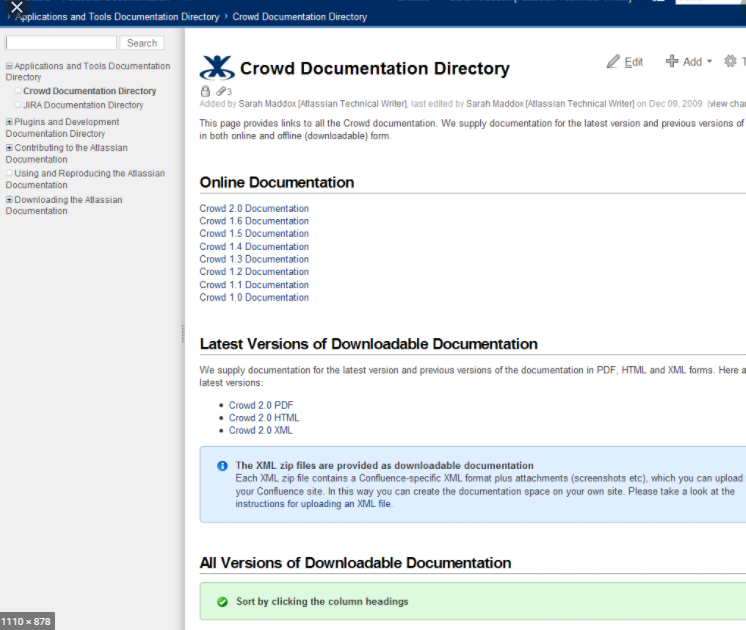Viewport: 746px width, 630px height.
Task: Open Crowd 1.4 Documentation link
Action: (x=254, y=246)
